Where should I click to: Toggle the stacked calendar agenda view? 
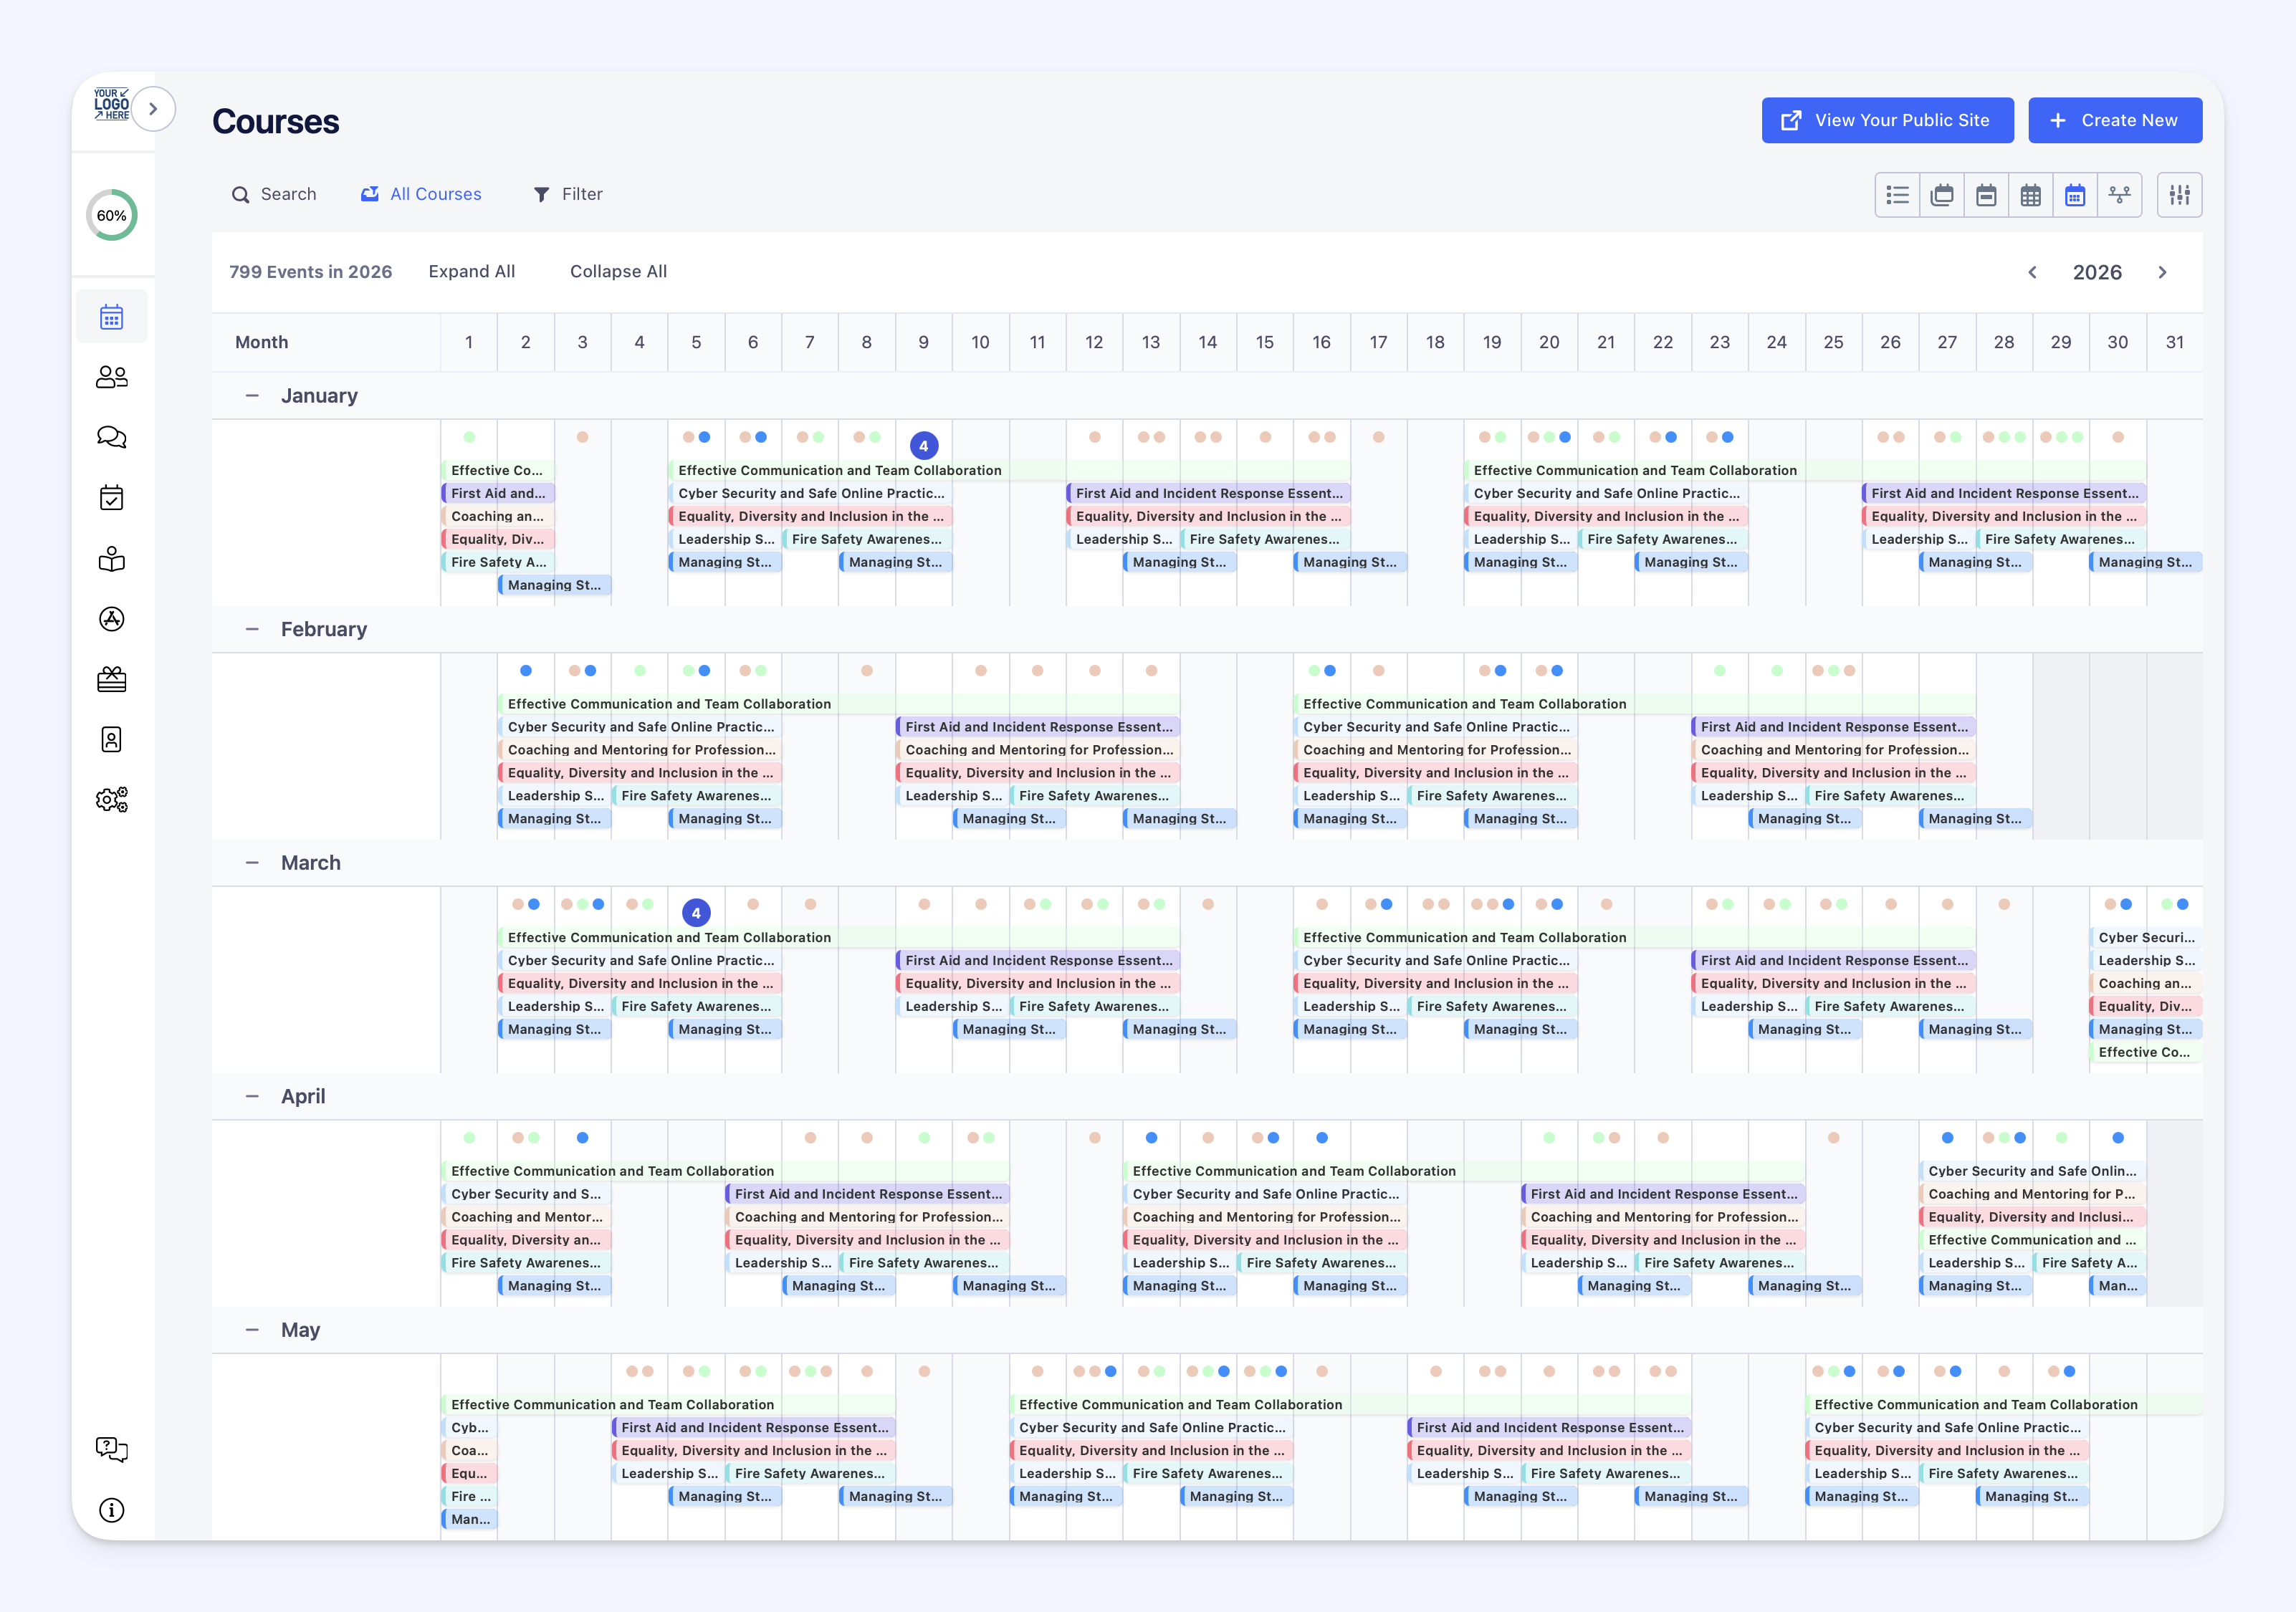1942,195
